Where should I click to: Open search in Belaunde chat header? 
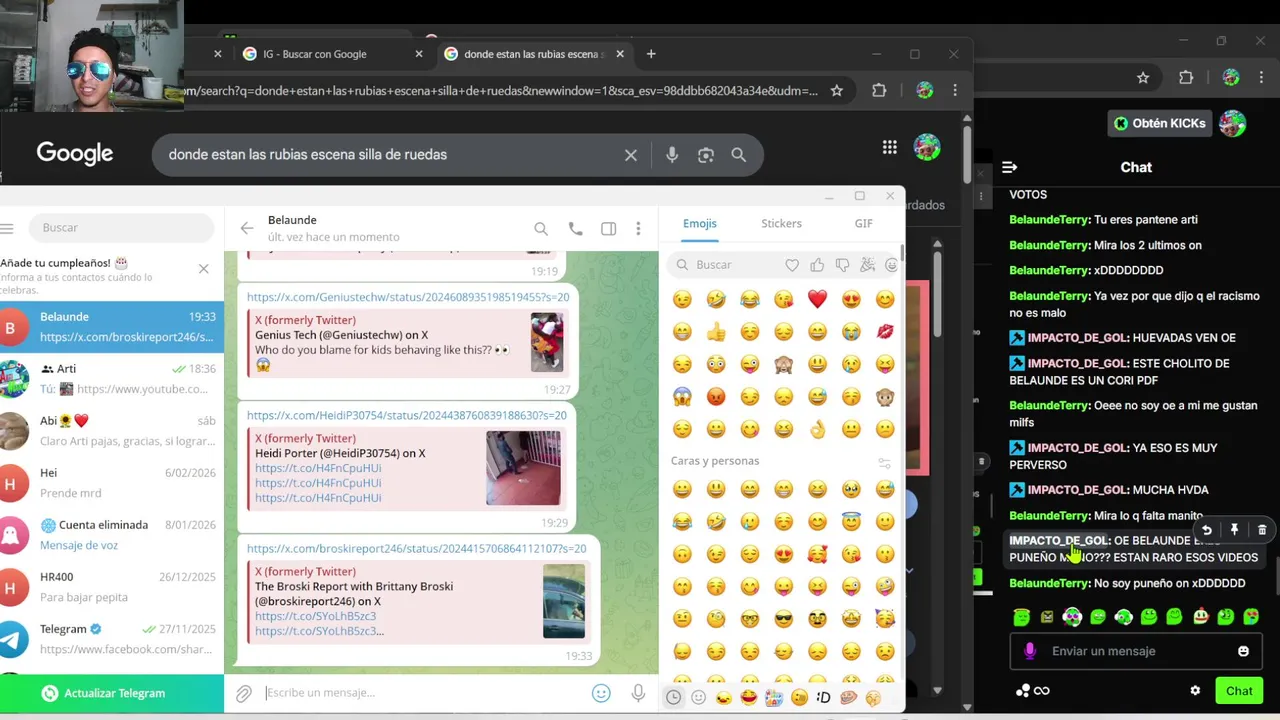541,229
